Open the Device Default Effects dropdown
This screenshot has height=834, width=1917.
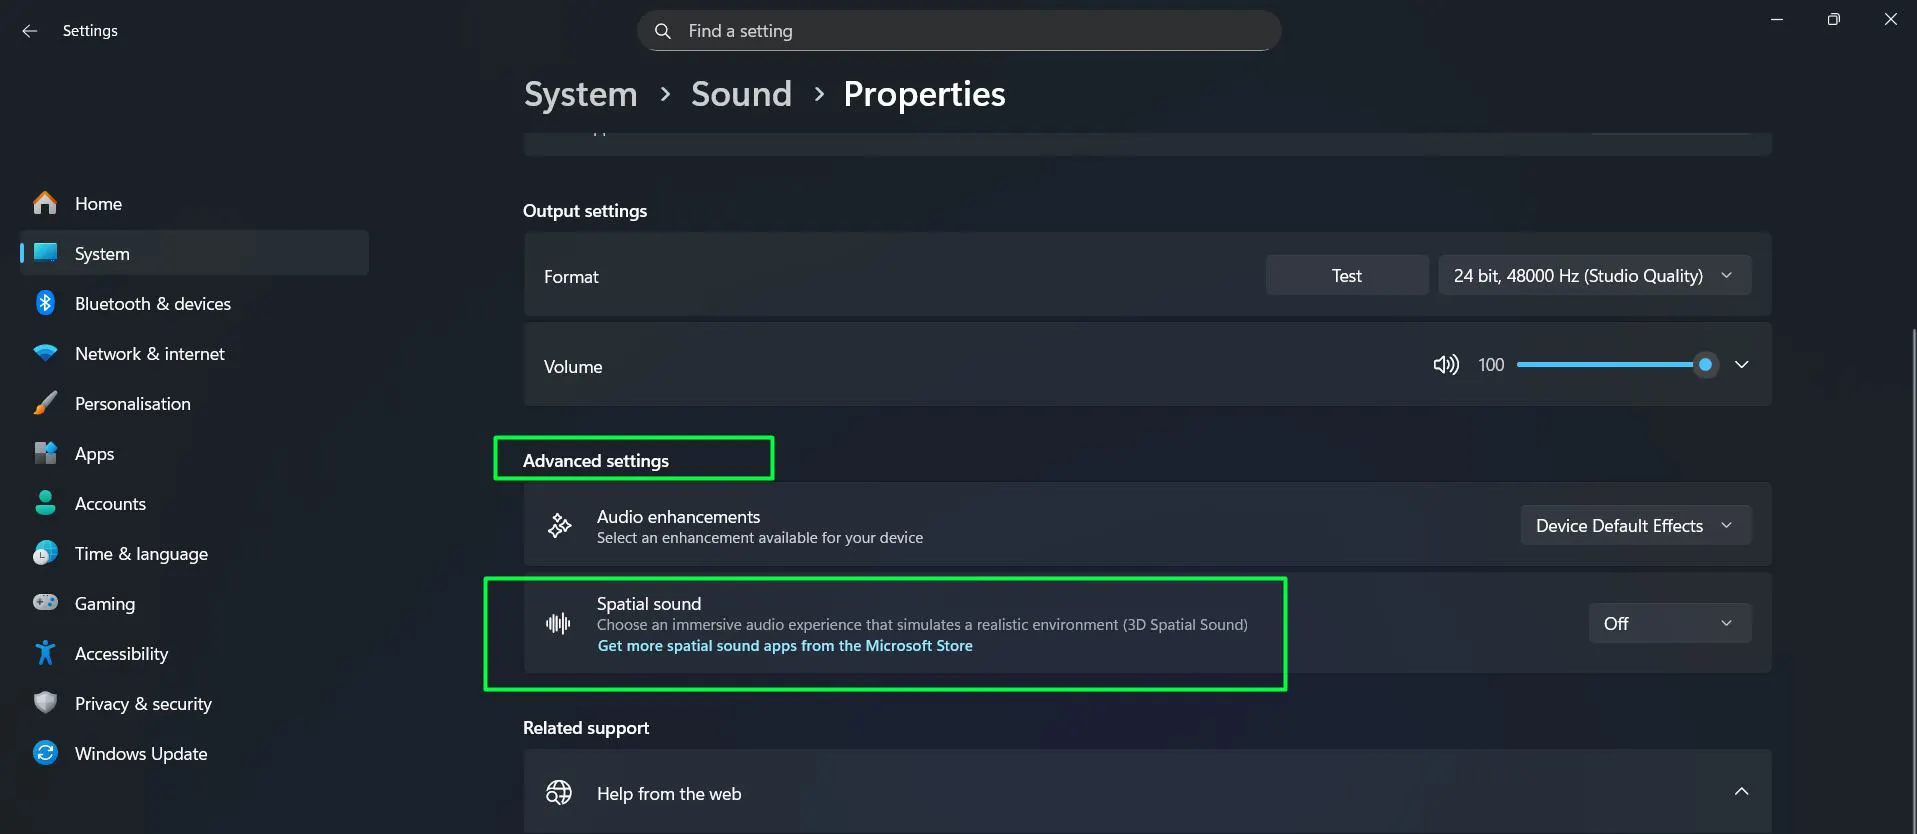[x=1635, y=525]
